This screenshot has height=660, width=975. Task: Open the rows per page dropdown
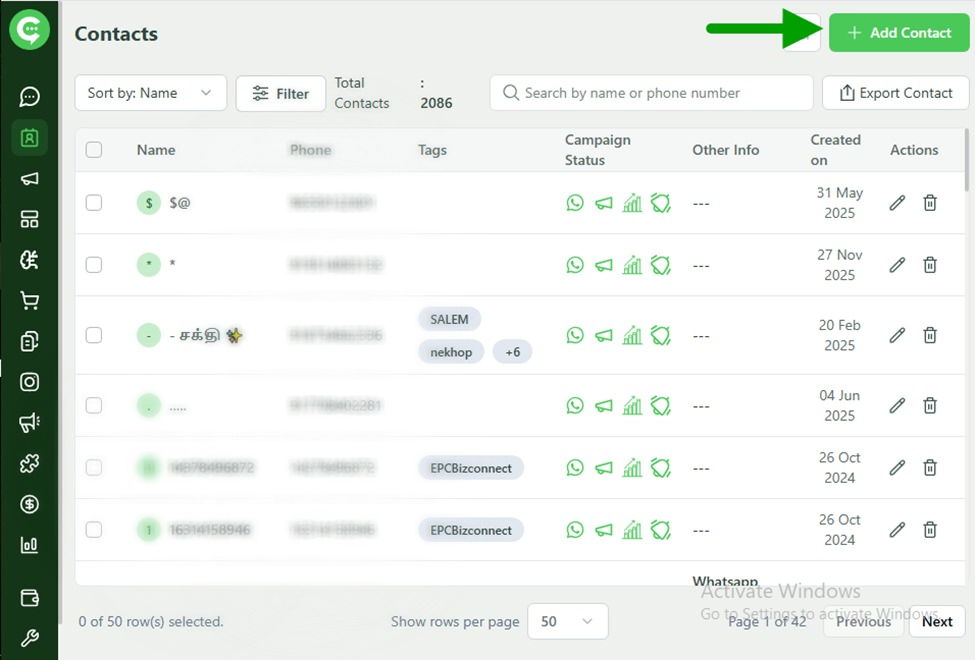tap(567, 621)
